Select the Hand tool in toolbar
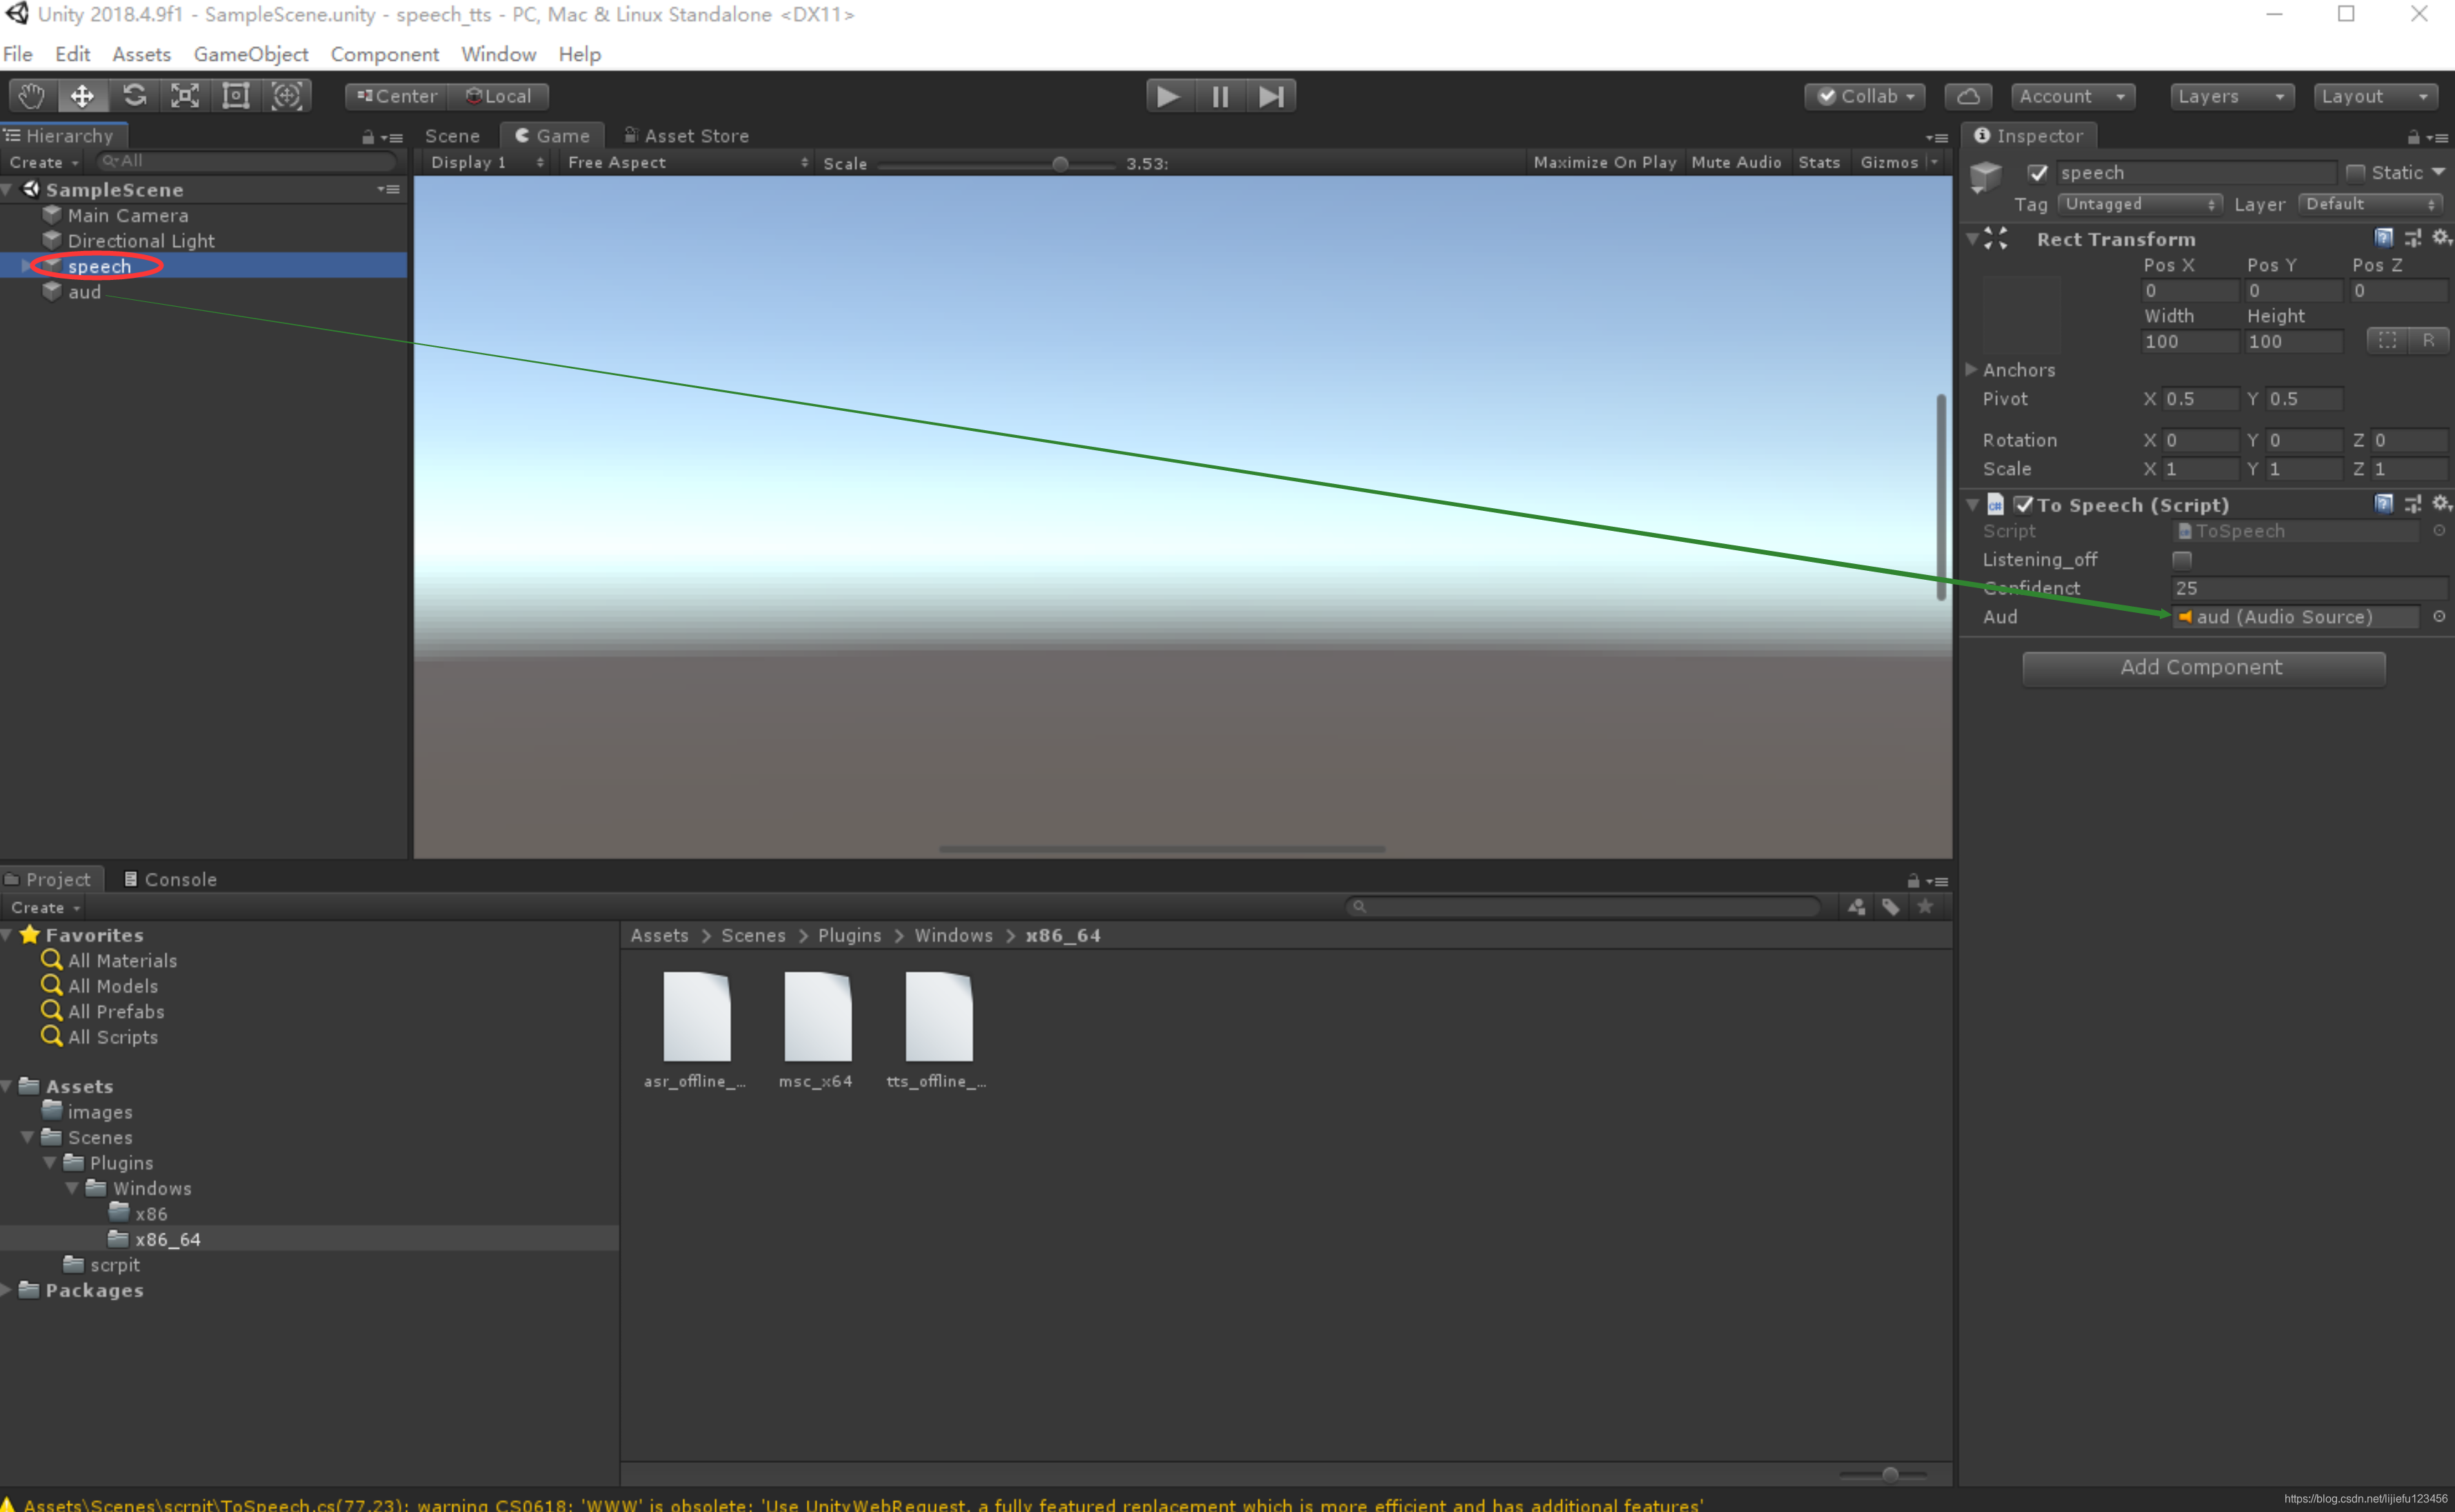 [32, 96]
